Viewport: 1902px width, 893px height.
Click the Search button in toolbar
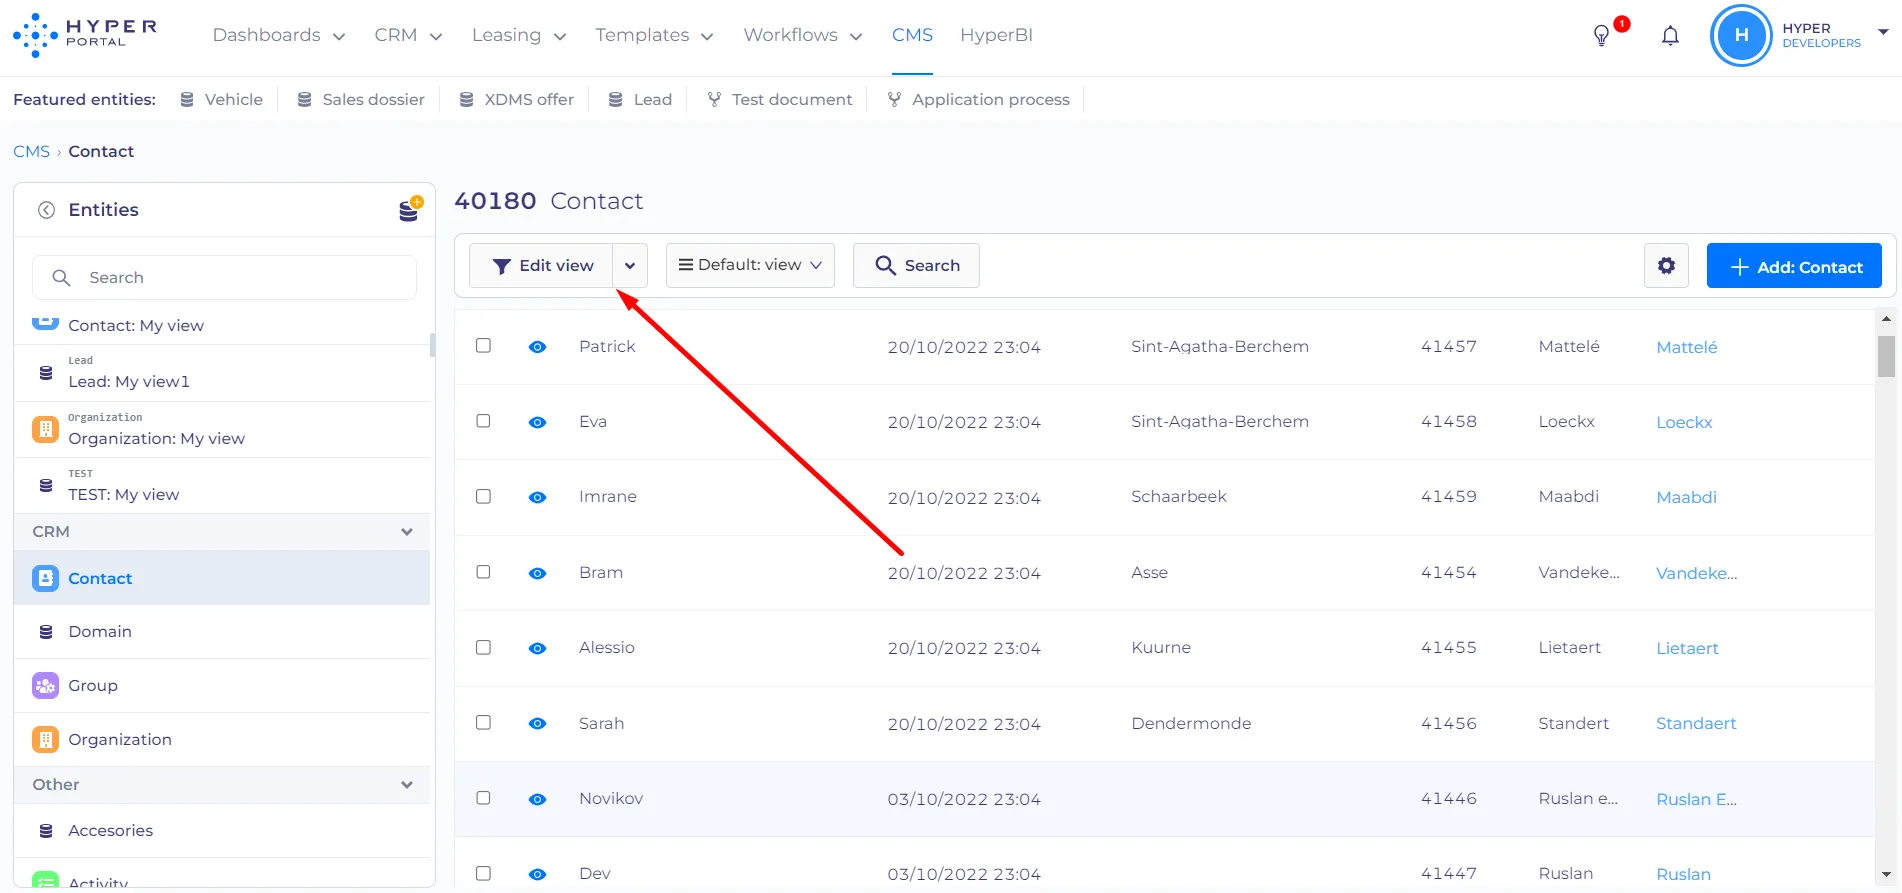[916, 266]
